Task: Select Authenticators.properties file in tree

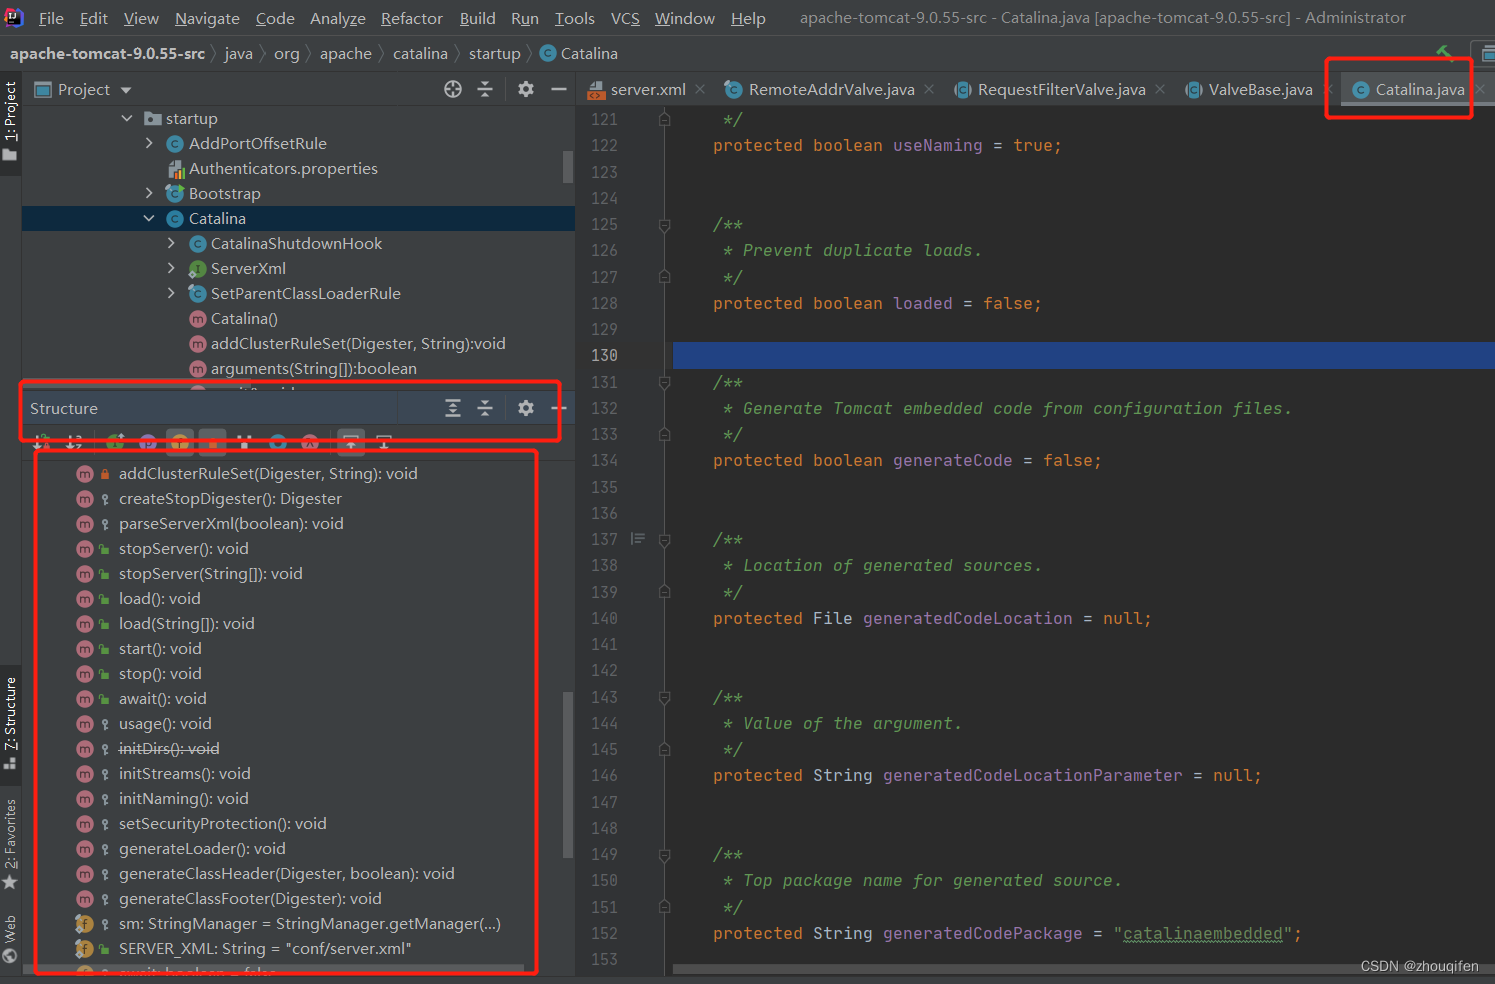Action: tap(283, 168)
